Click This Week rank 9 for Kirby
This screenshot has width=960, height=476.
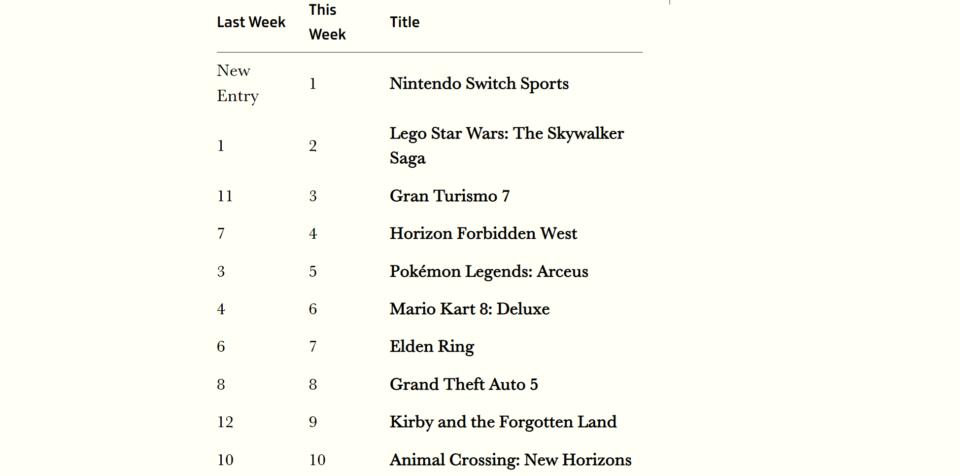point(313,422)
